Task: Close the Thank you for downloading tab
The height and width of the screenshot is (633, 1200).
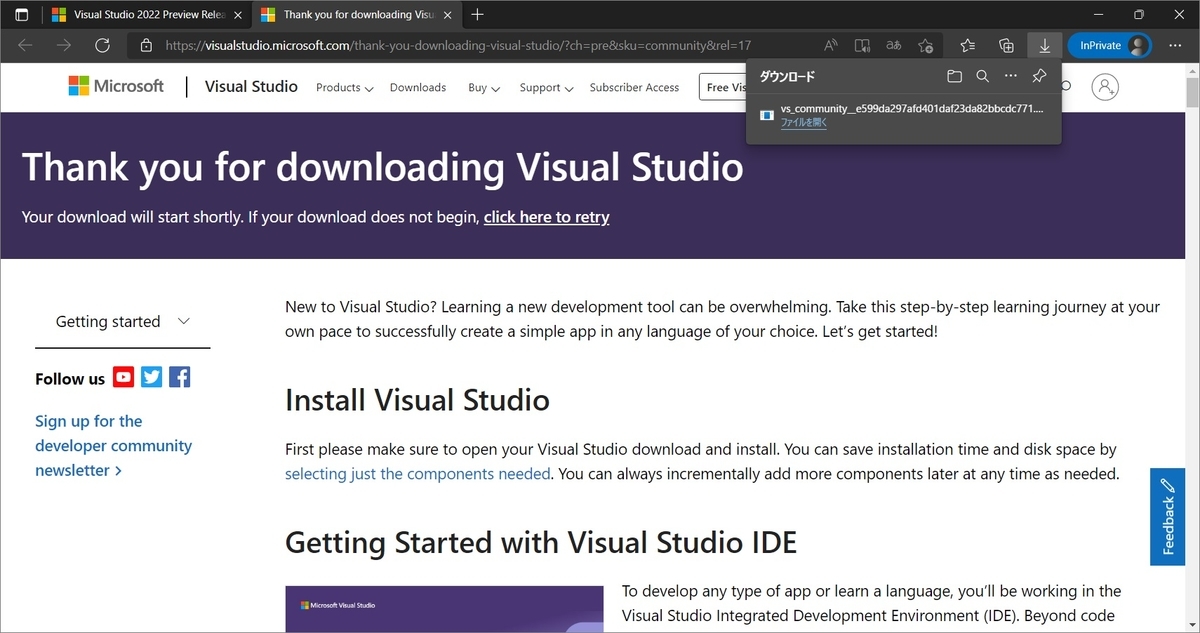Action: coord(447,15)
